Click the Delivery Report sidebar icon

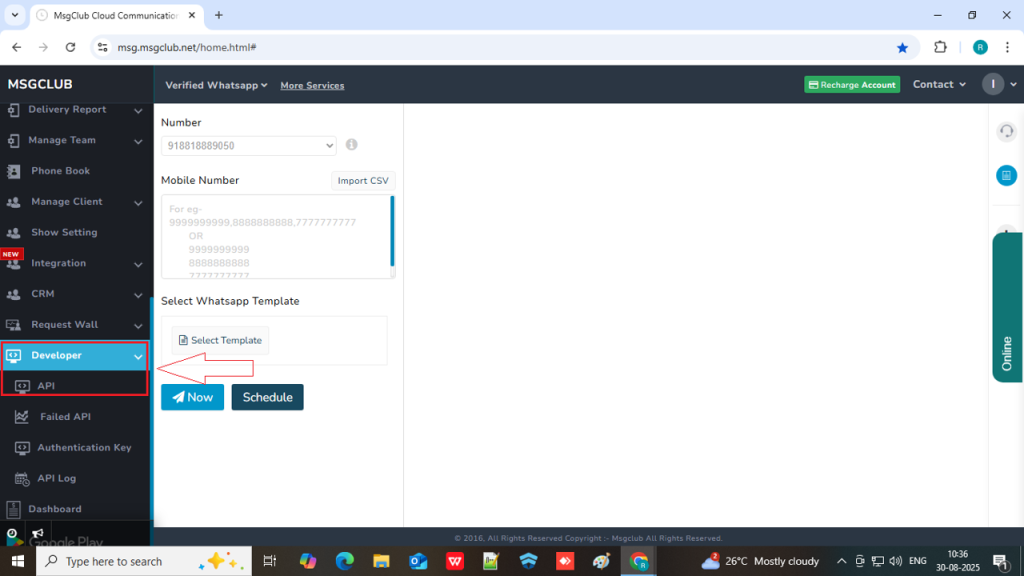(x=13, y=110)
